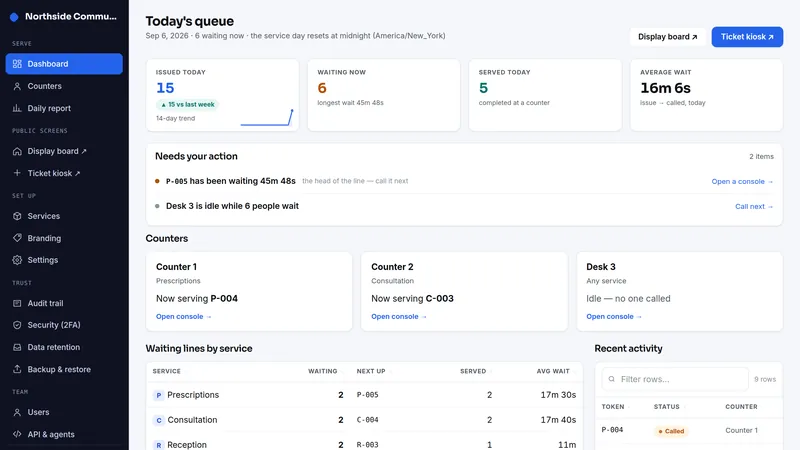
Task: Go to the Counters page
Action: (64, 86)
